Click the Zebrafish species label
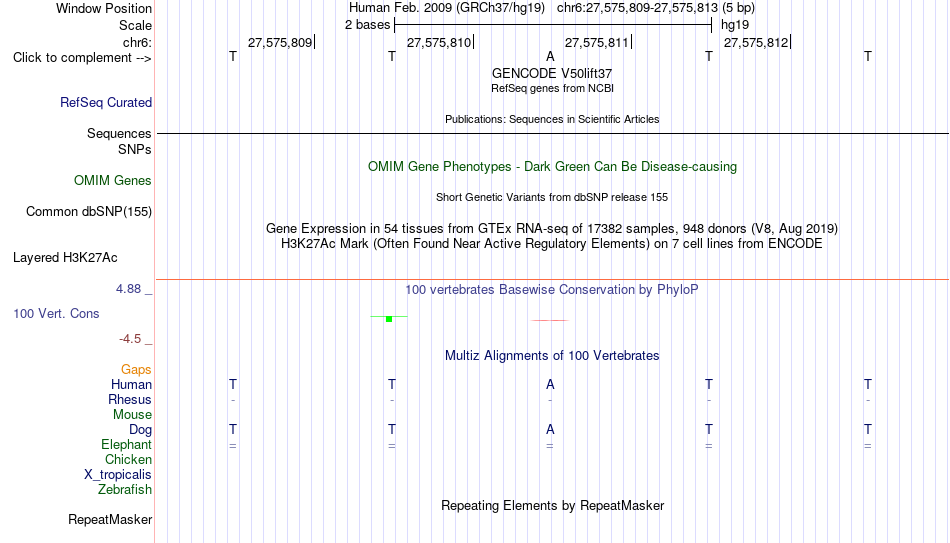Viewport: 950px width, 543px height. tap(125, 490)
